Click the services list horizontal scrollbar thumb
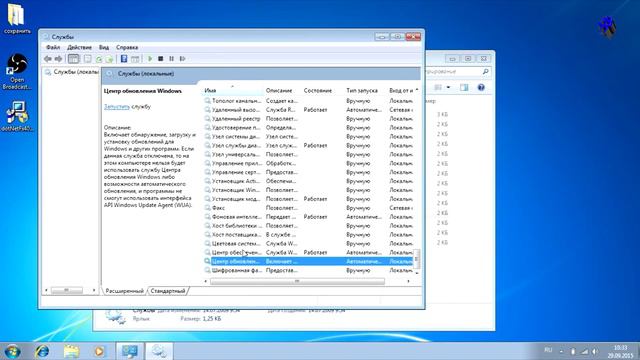The height and width of the screenshot is (360, 640). pyautogui.click(x=297, y=281)
